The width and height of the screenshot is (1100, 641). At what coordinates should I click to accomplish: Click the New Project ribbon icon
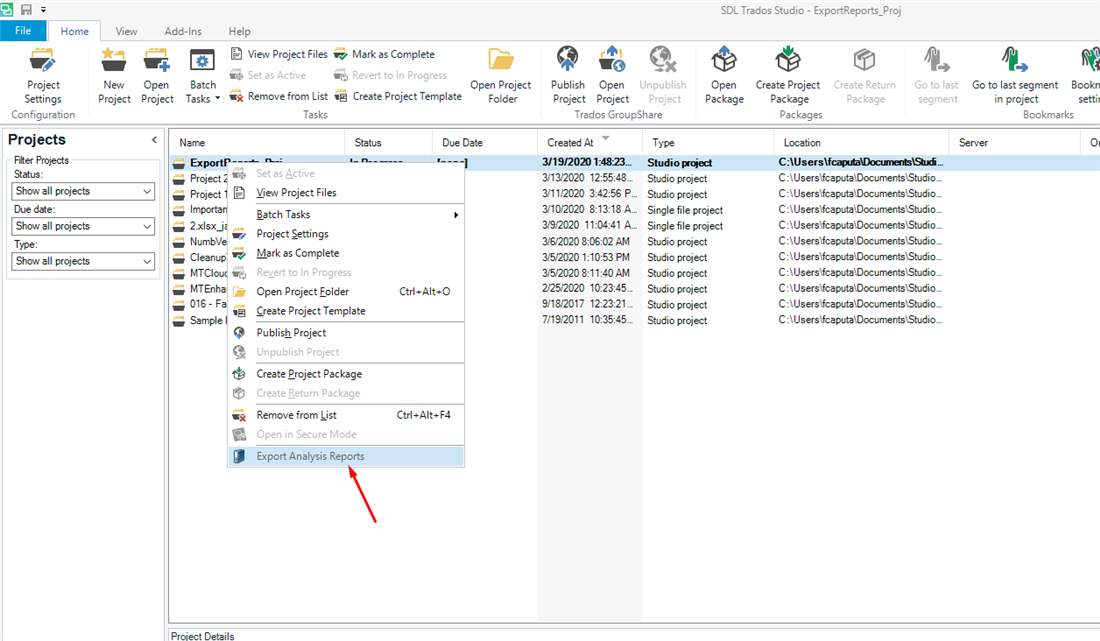114,76
